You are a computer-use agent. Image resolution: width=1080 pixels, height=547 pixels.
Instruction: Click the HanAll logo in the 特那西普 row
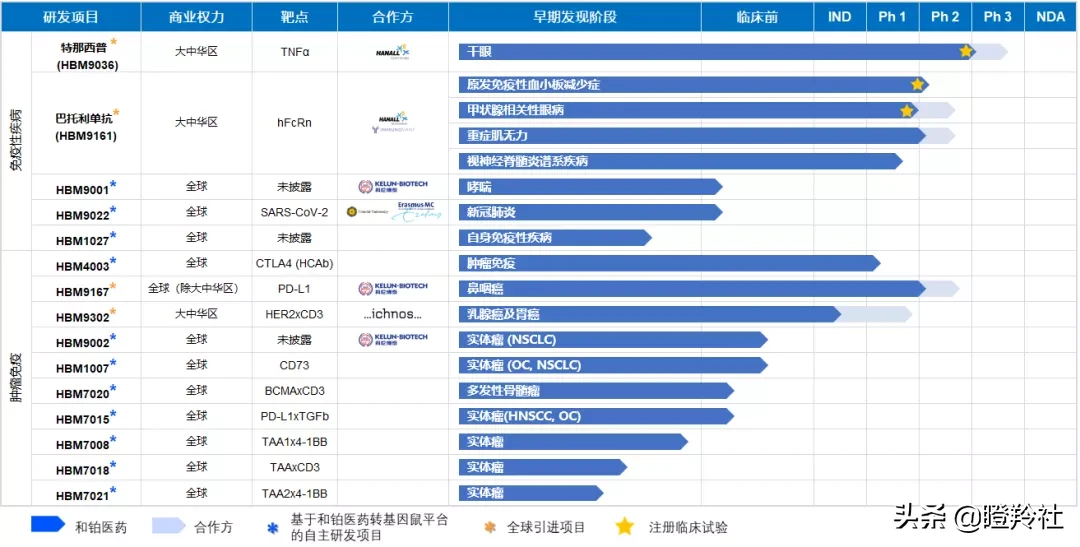[393, 52]
